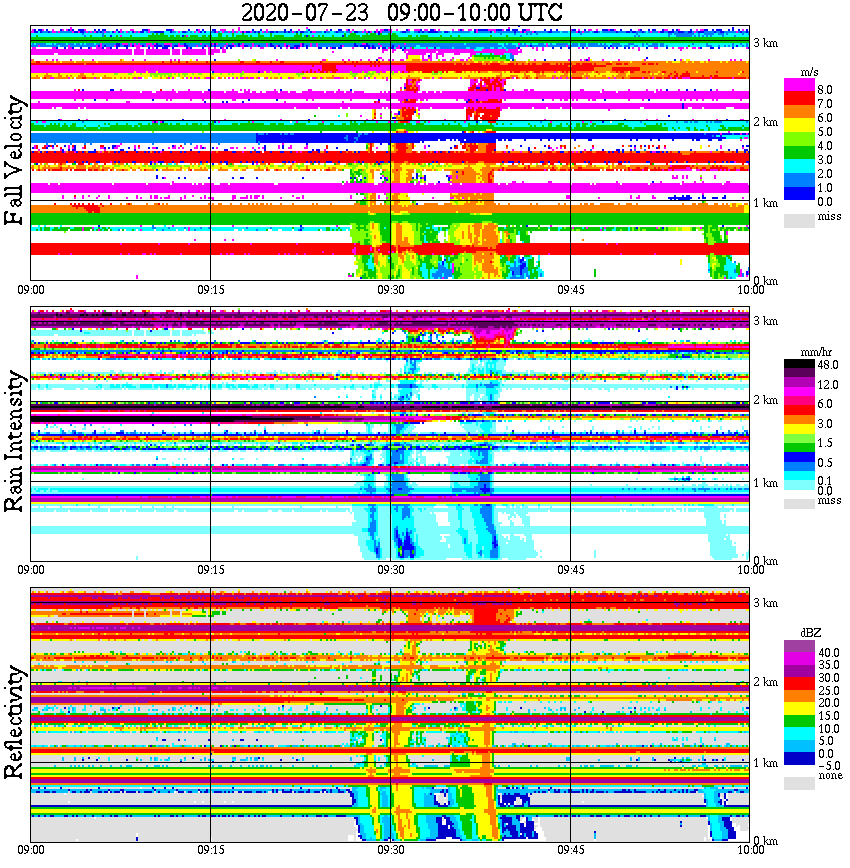Click the 3 km label of Fall Velocity panel
Viewport: 850px width, 868px height.
pyautogui.click(x=765, y=43)
